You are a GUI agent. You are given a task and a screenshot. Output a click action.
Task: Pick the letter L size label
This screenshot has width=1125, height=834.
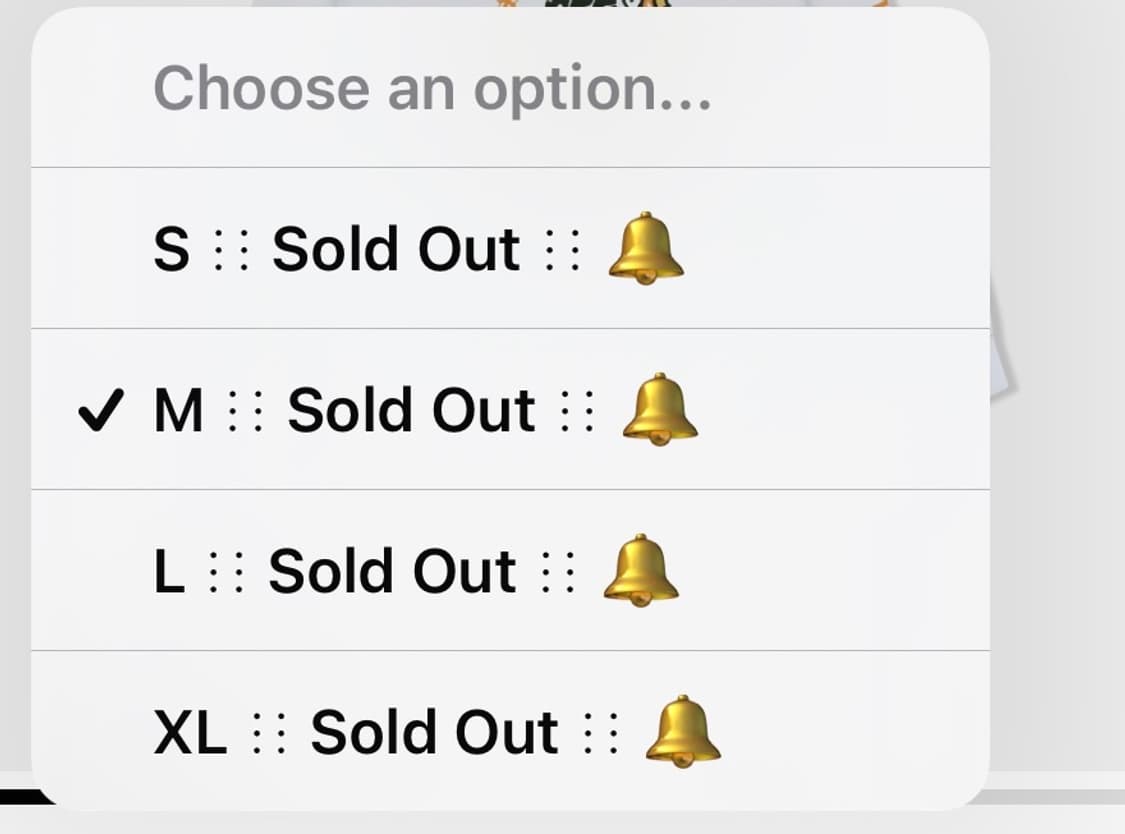click(x=169, y=572)
